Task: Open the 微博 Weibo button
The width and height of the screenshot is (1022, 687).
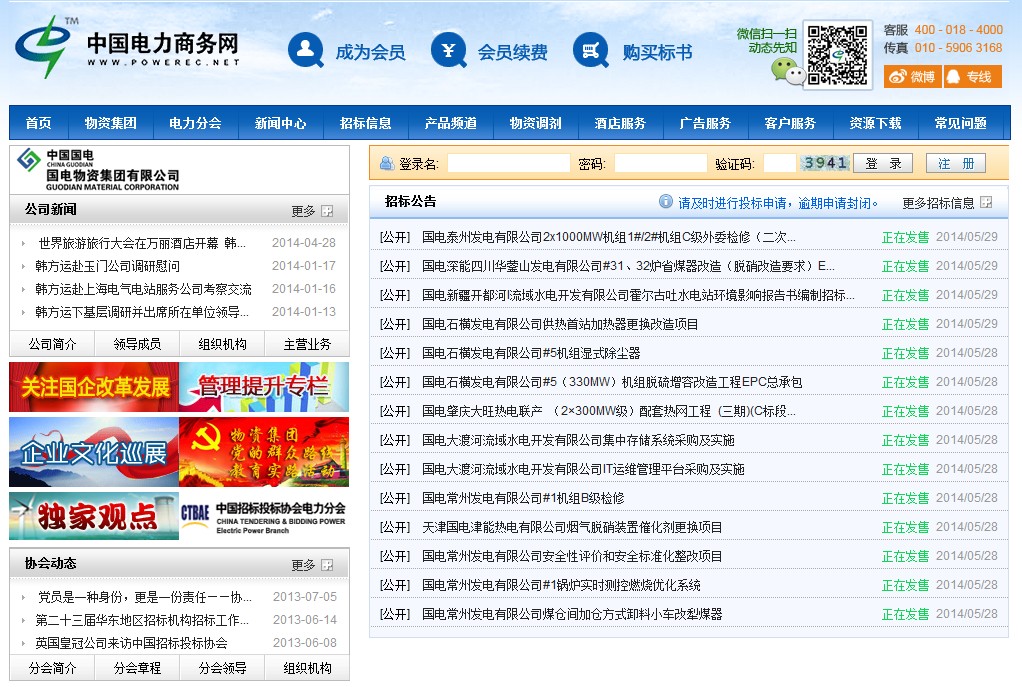Action: 912,76
